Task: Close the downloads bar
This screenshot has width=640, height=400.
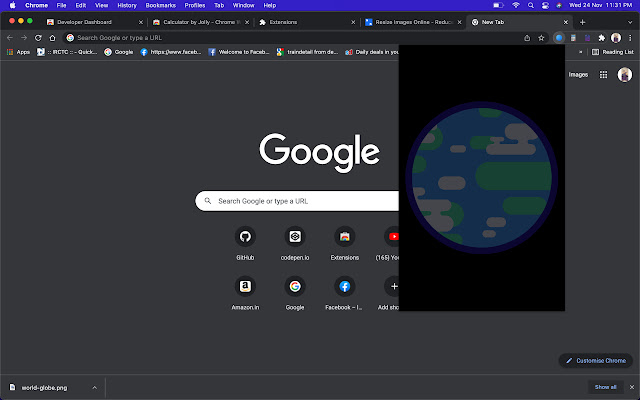Action: click(632, 387)
